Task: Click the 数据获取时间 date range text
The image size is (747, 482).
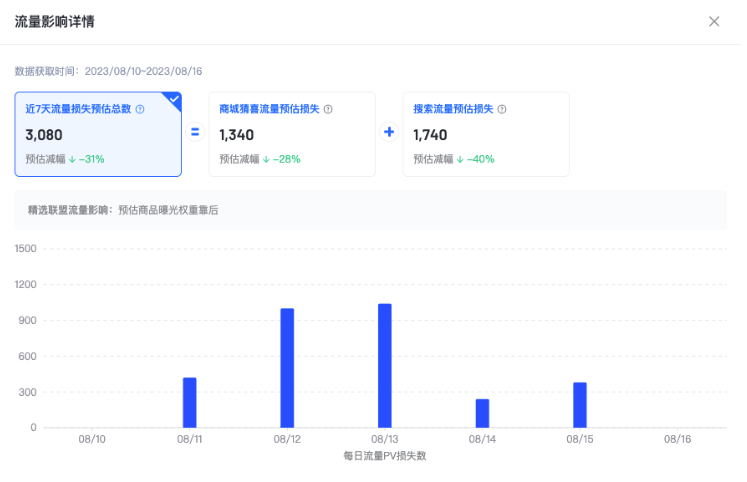Action: [x=108, y=71]
